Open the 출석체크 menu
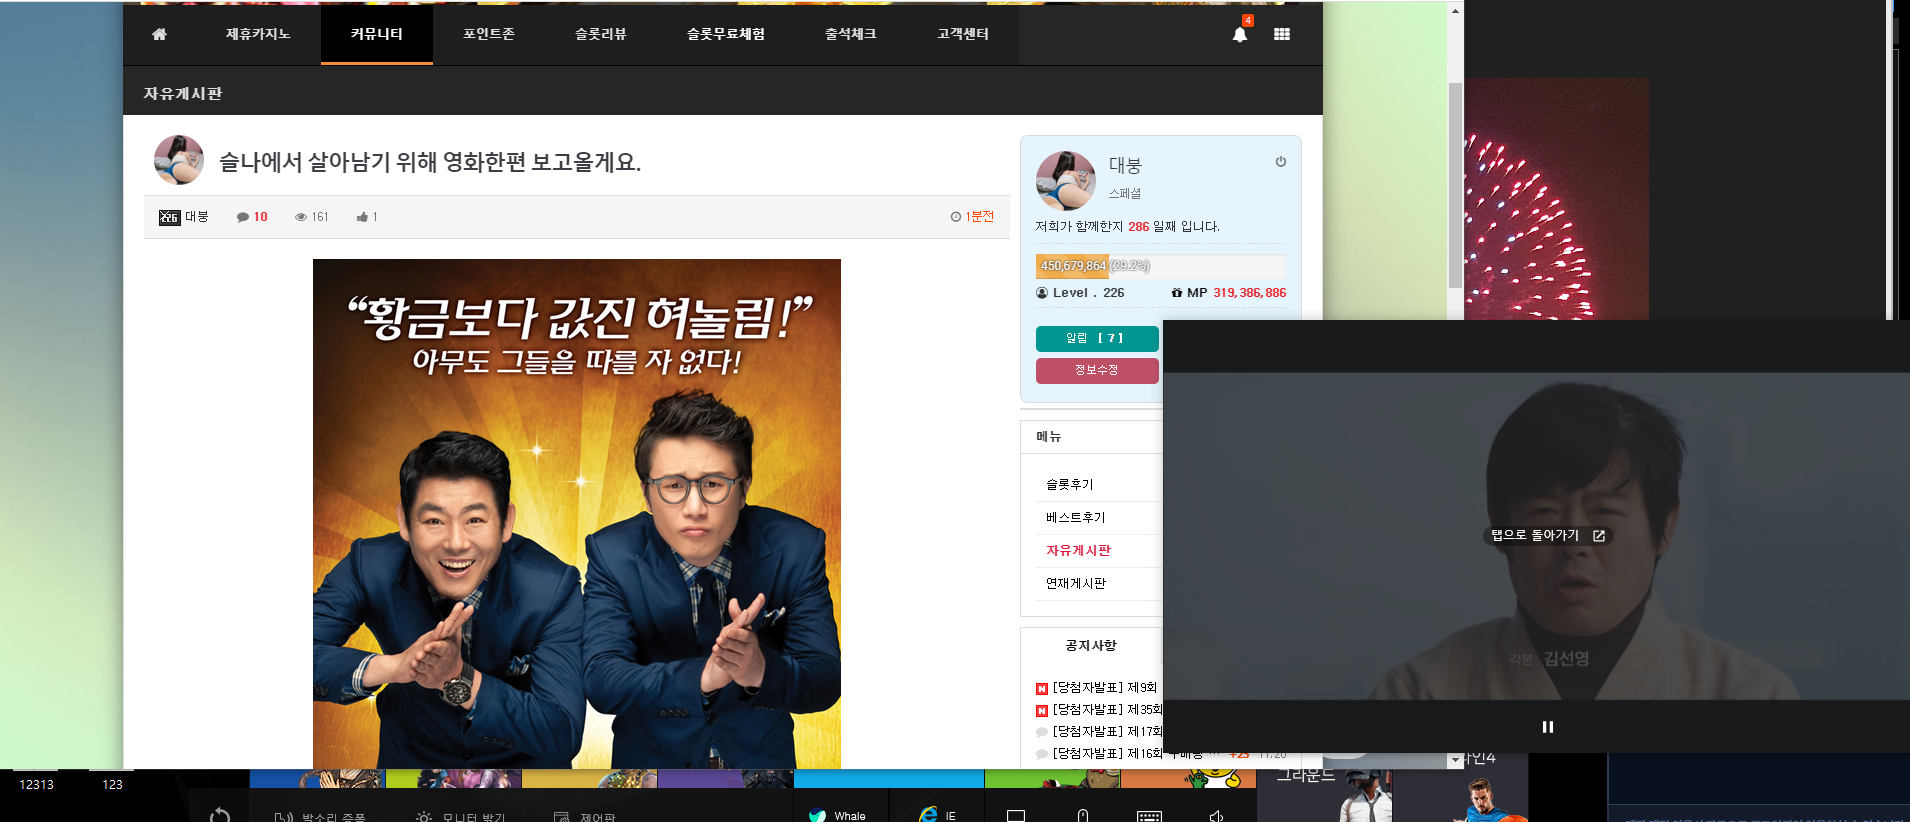1910x822 pixels. point(851,34)
